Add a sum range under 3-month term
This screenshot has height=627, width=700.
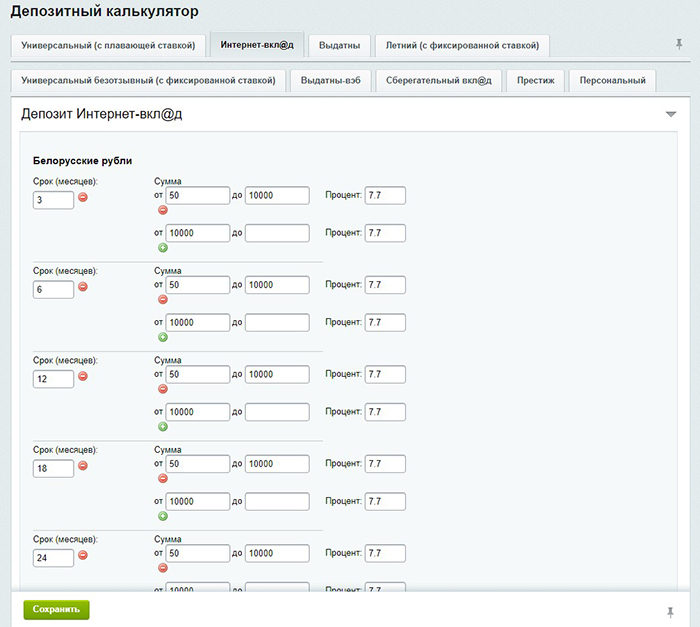[x=163, y=247]
